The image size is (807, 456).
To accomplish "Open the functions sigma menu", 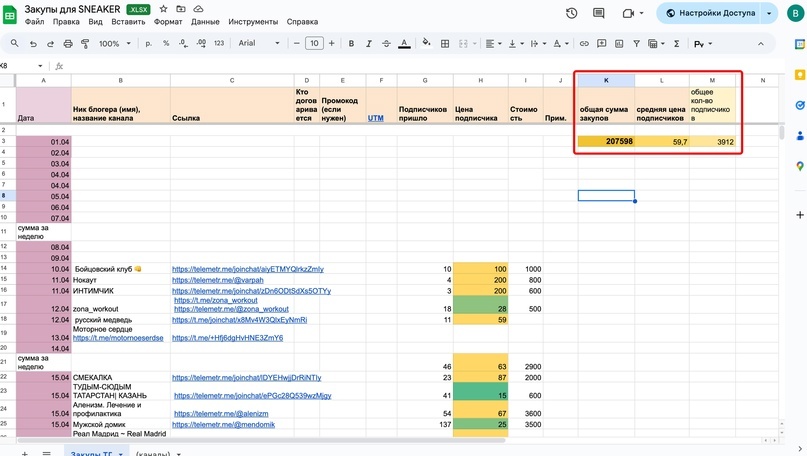I will pyautogui.click(x=676, y=44).
